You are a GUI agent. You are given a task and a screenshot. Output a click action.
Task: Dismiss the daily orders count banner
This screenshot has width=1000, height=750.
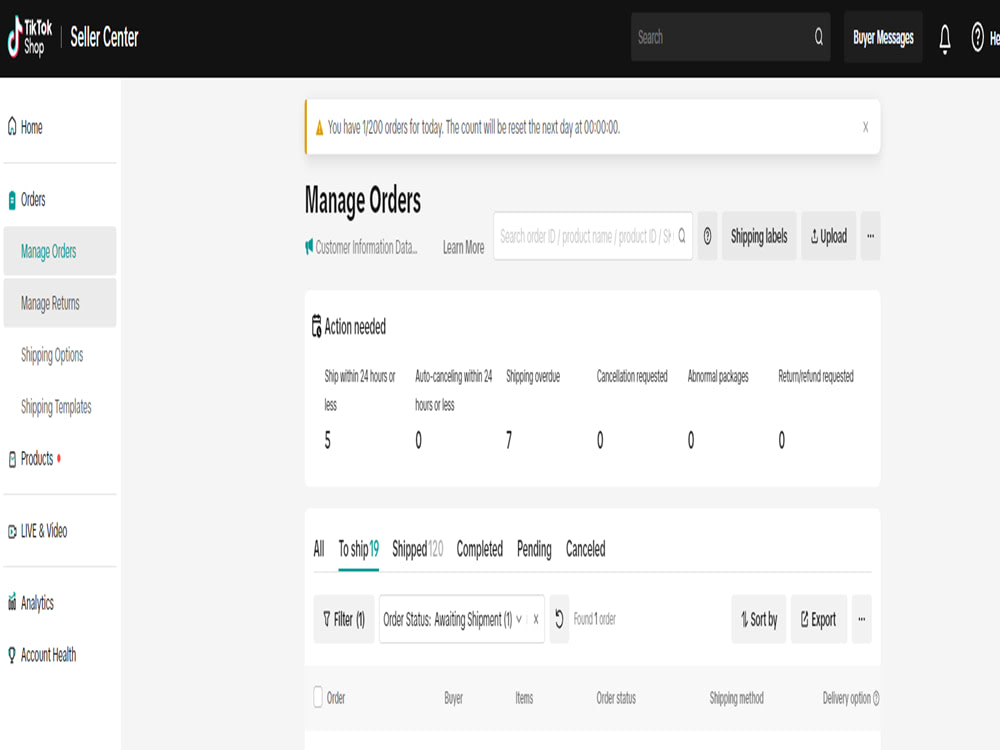865,127
